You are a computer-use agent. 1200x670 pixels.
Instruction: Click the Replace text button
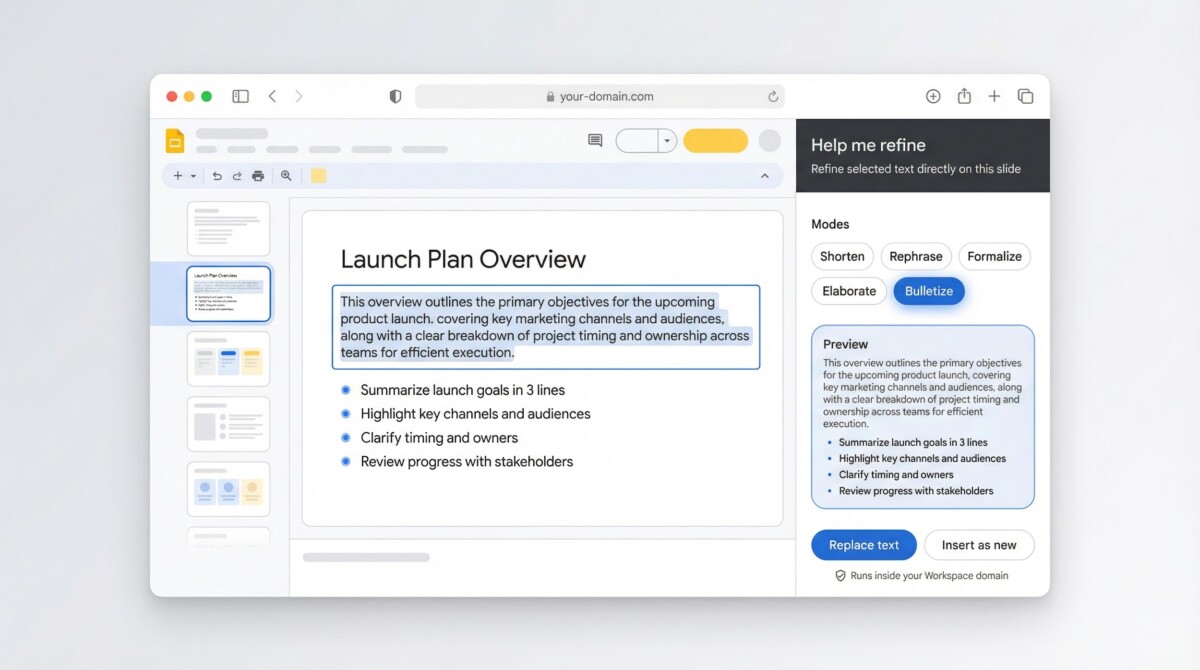[864, 545]
